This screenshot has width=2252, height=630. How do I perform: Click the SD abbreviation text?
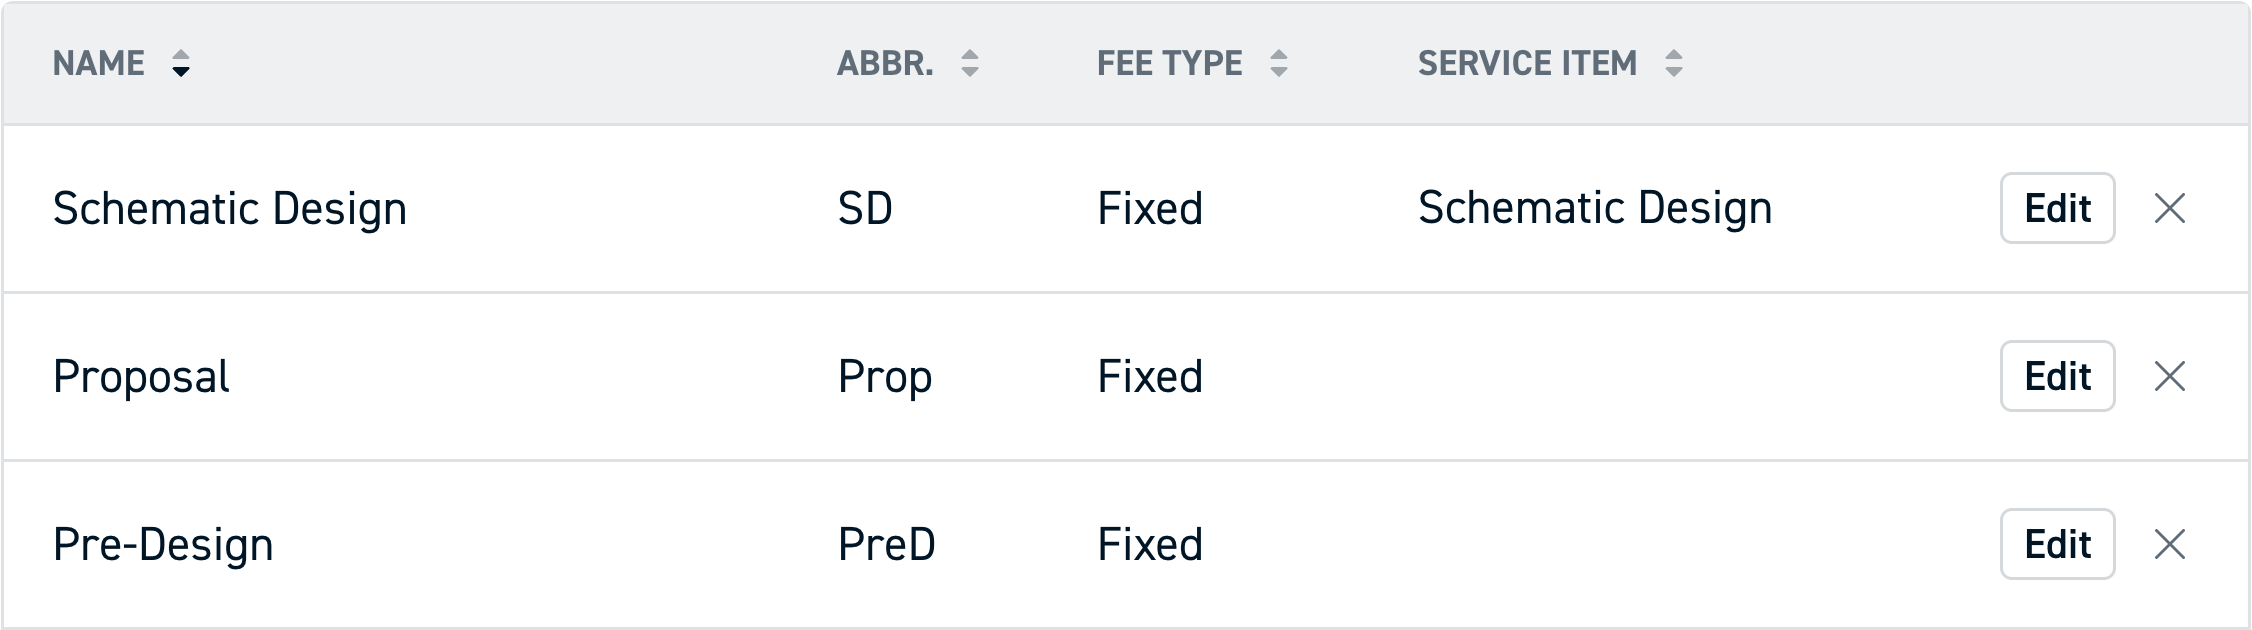tap(866, 208)
